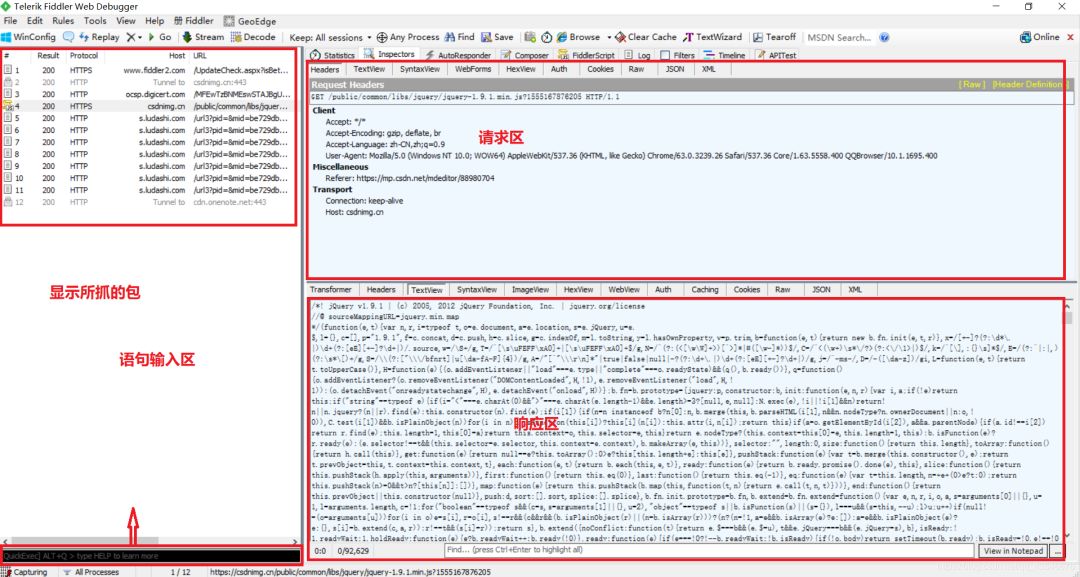Viewport: 1080px width, 577px height.
Task: Expand the Browse dropdown arrow
Action: [609, 37]
